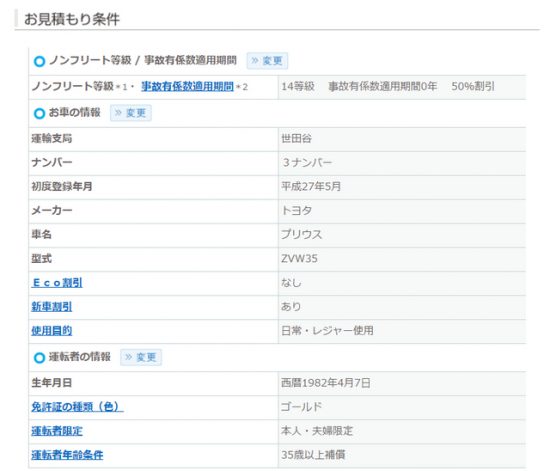Screen dimensions: 550x471
Task: Select the value 世田谷
Action: pos(296,139)
